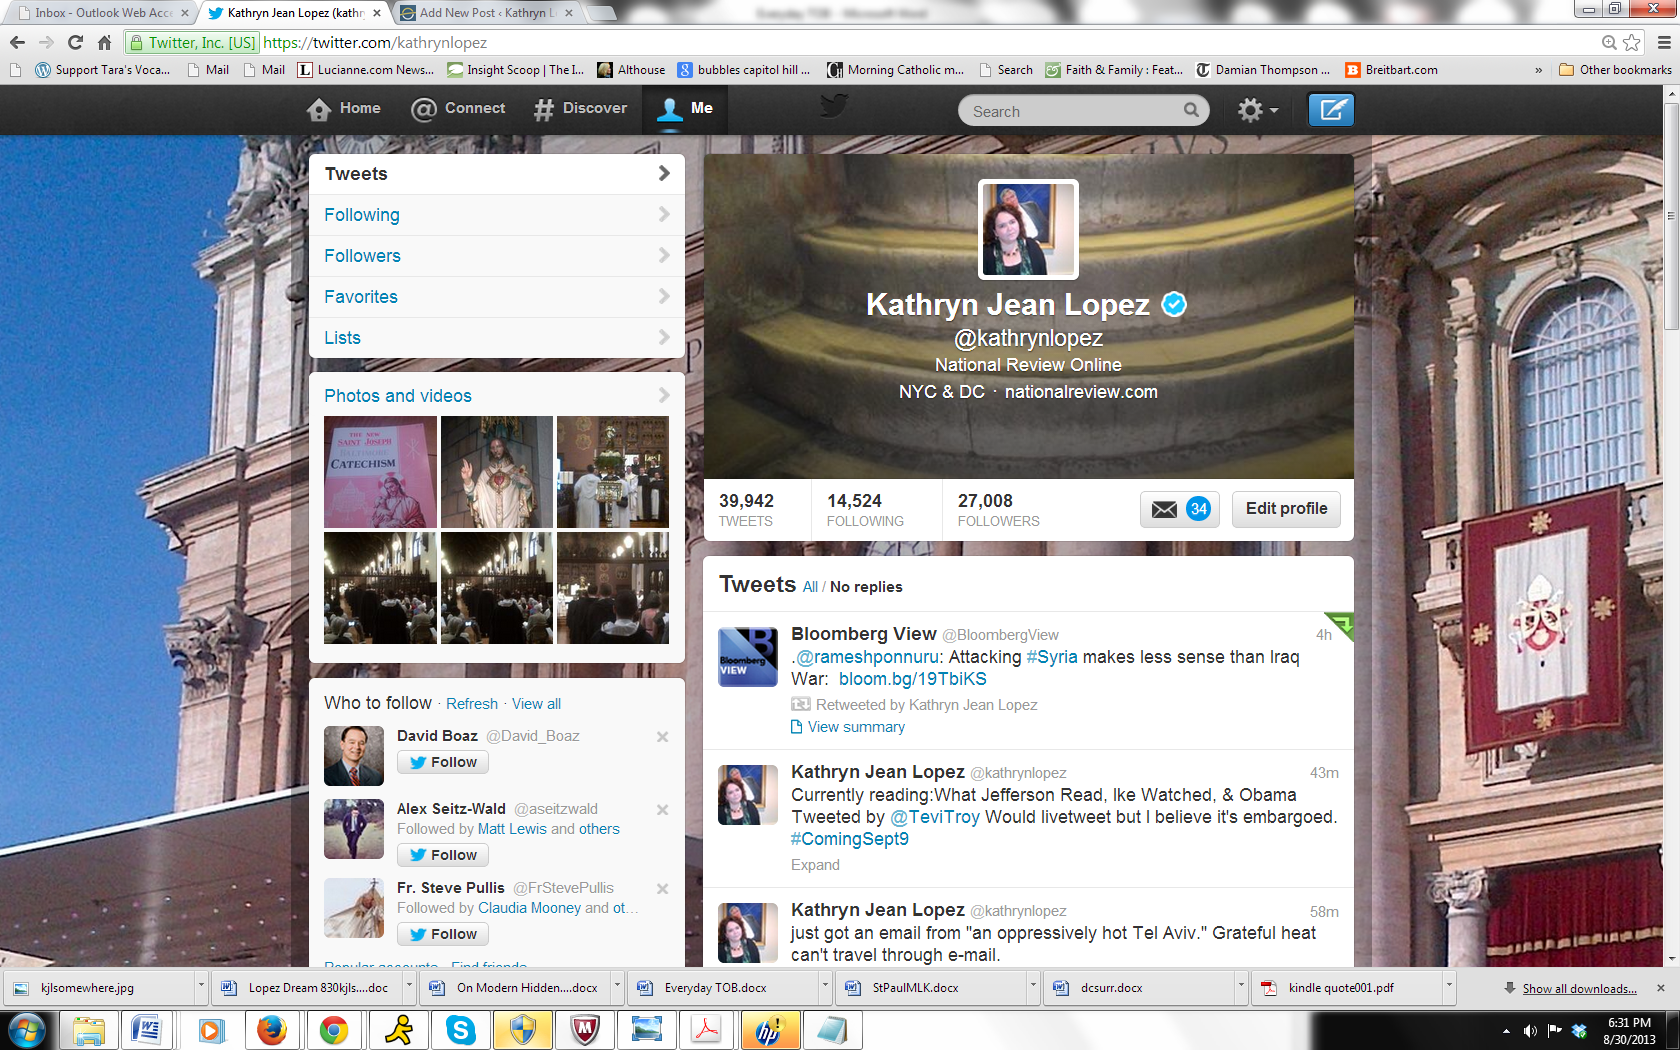The height and width of the screenshot is (1050, 1680).
Task: Open Chrome menu hamburger icon
Action: pos(1664,42)
